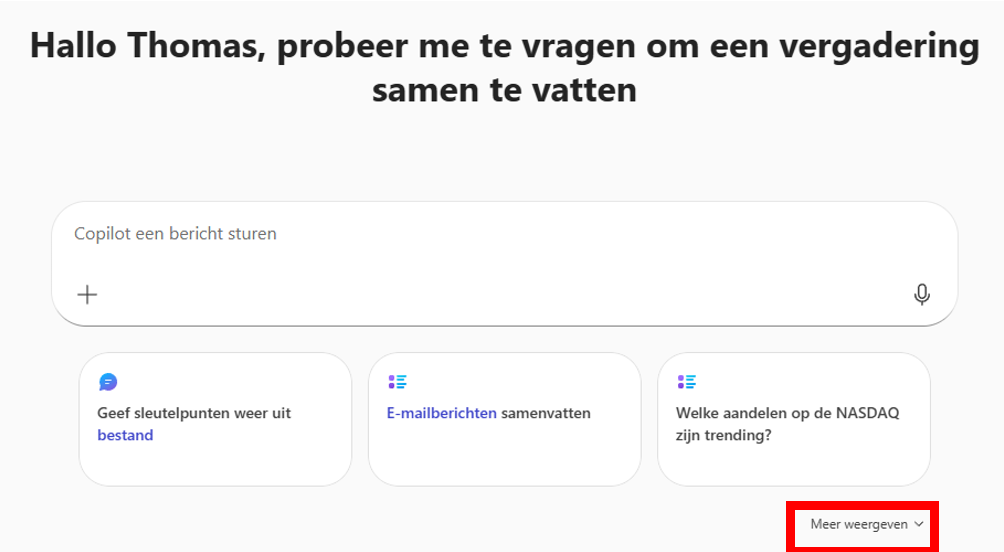The image size is (1004, 552).
Task: Expand suggestions with Meer weergeven
Action: pos(860,524)
